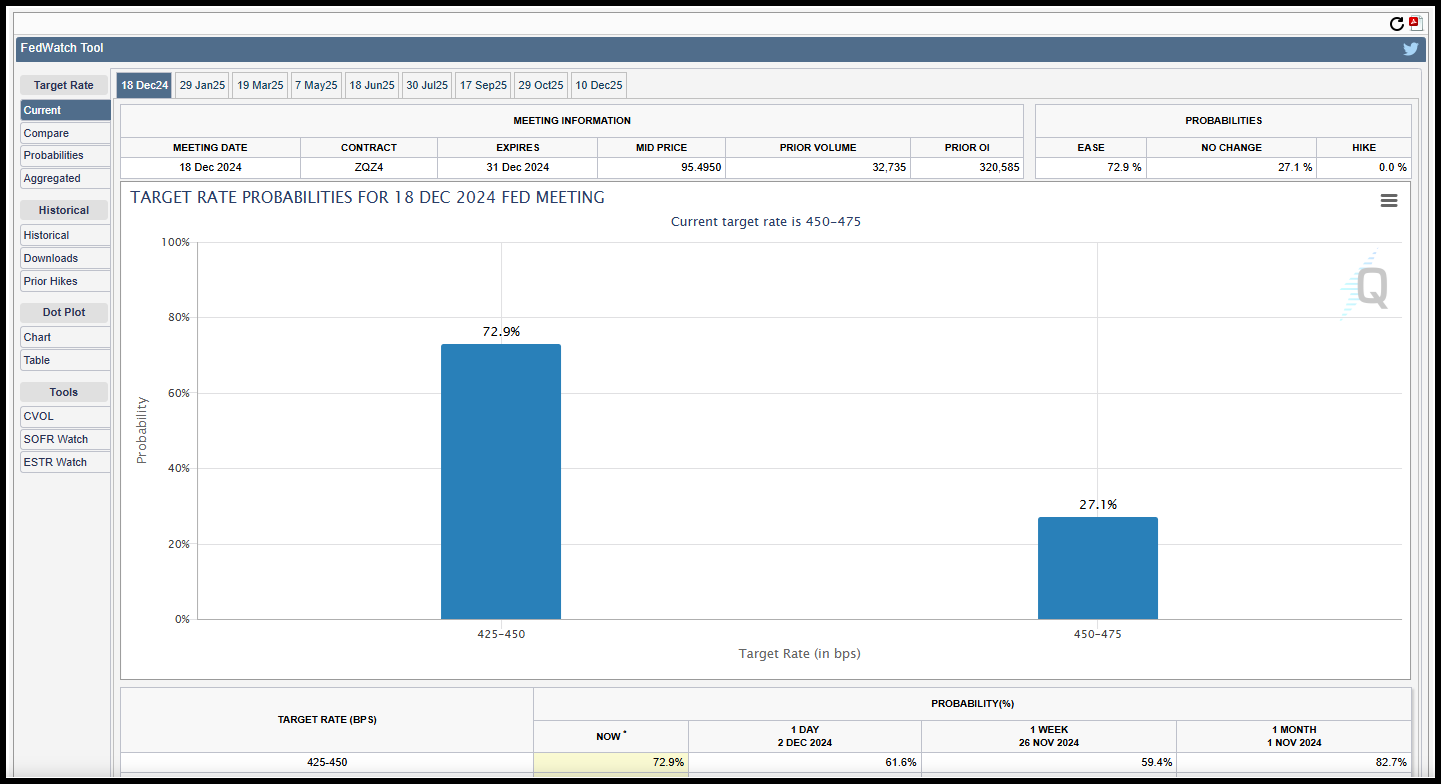Switch to the 19 Mar25 meeting tab
Screen dimensions: 1441x784
(x=260, y=85)
